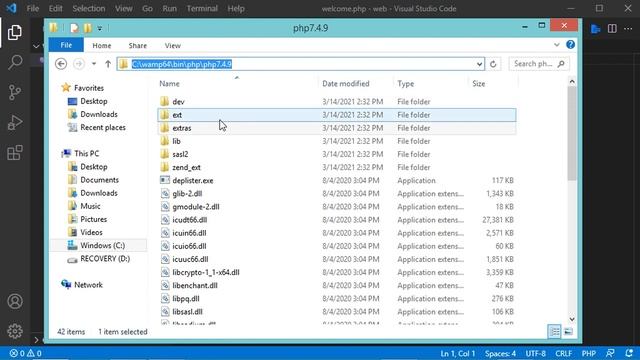
Task: Sort by Name column header
Action: pos(169,84)
